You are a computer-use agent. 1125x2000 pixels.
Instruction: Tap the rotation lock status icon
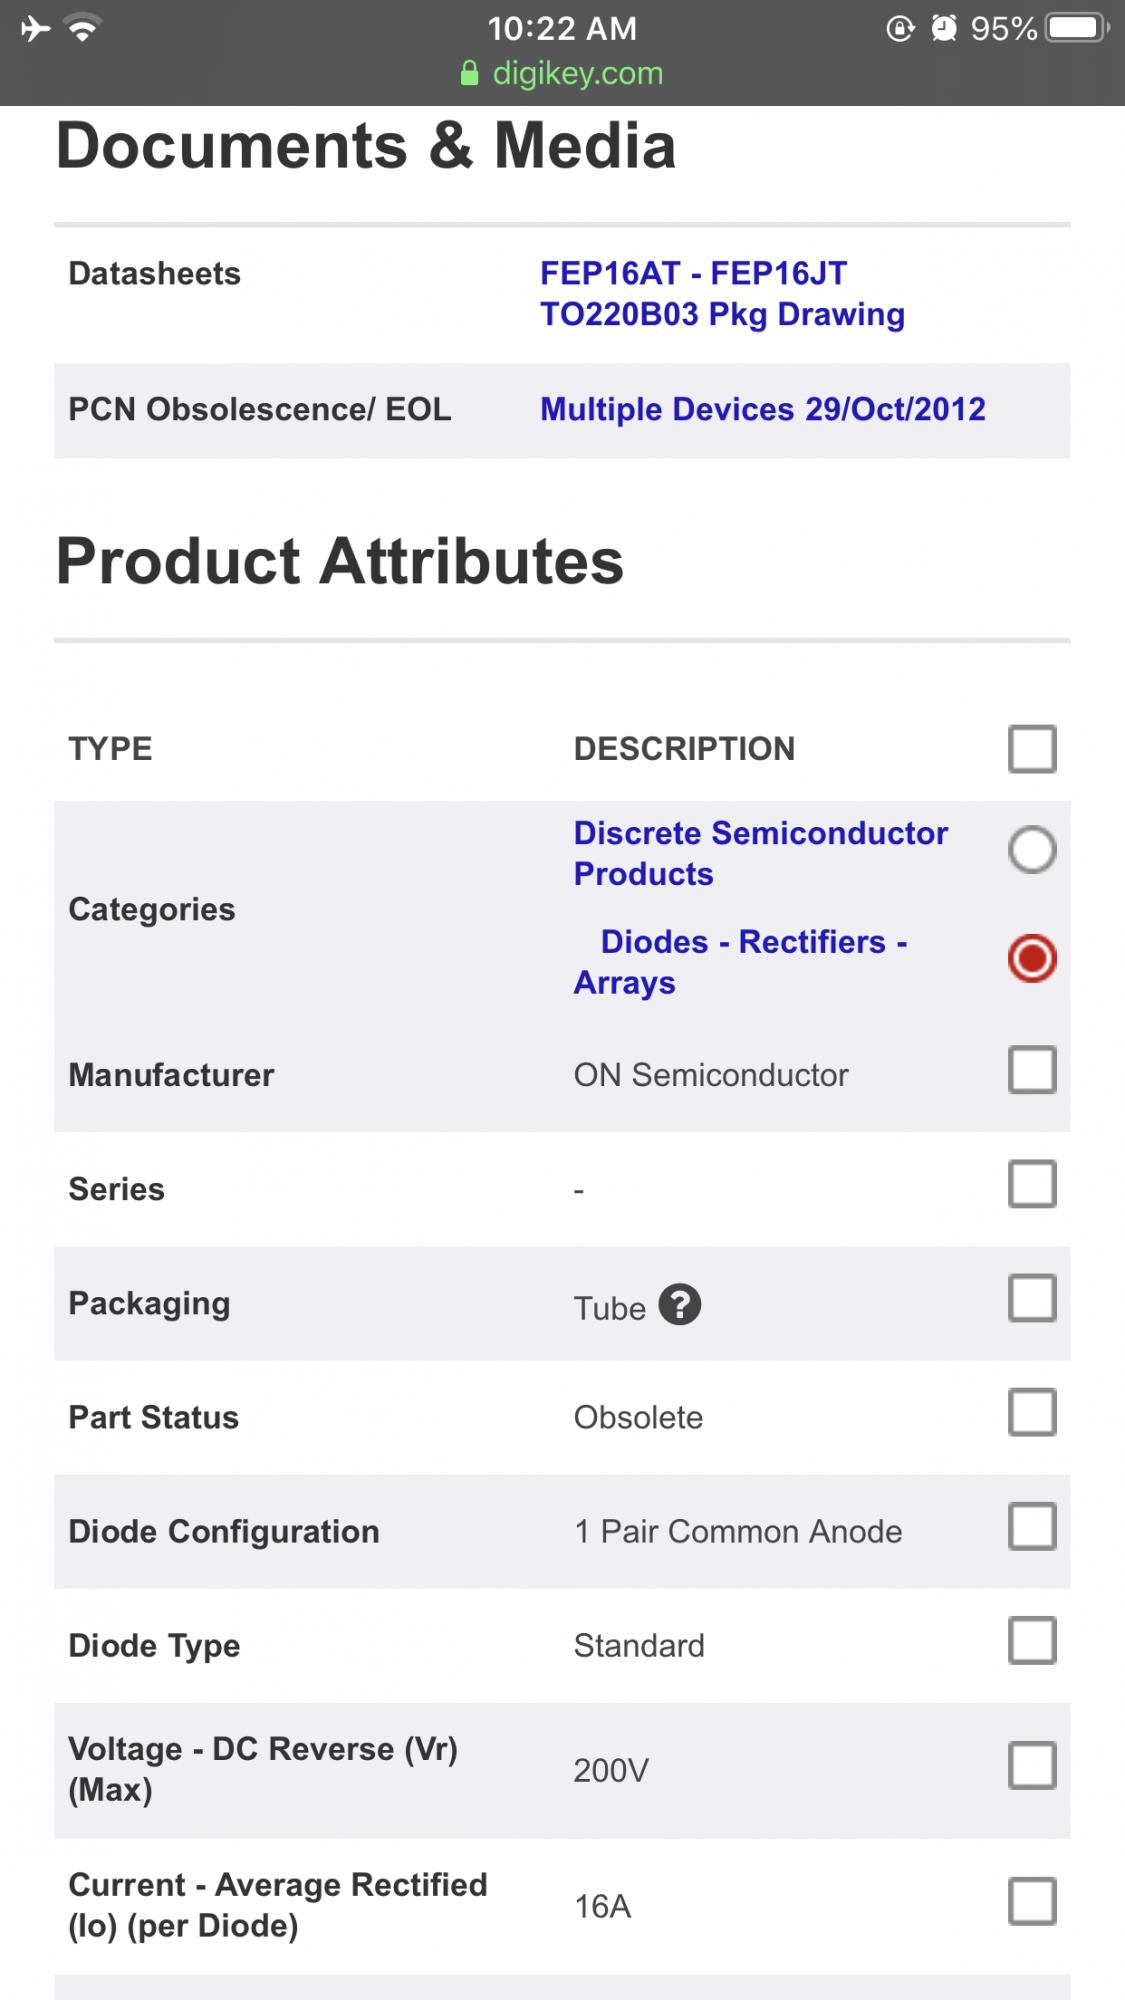(900, 28)
